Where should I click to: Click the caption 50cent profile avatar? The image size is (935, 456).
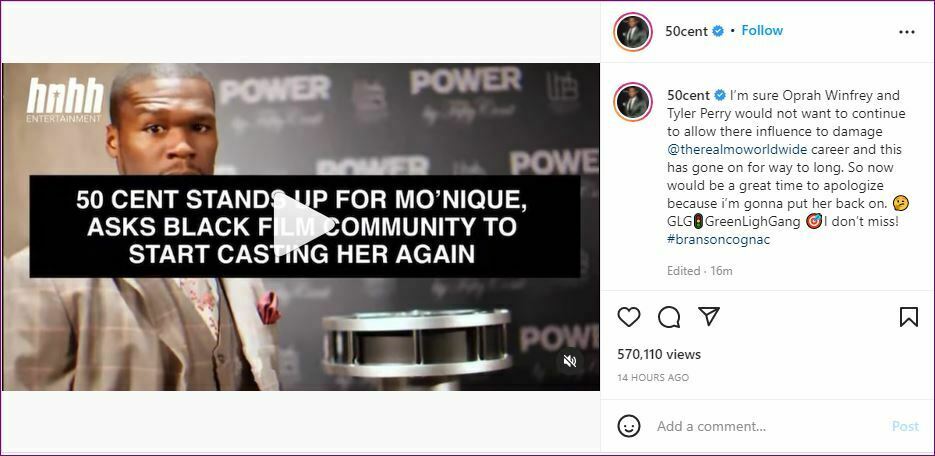pyautogui.click(x=633, y=101)
